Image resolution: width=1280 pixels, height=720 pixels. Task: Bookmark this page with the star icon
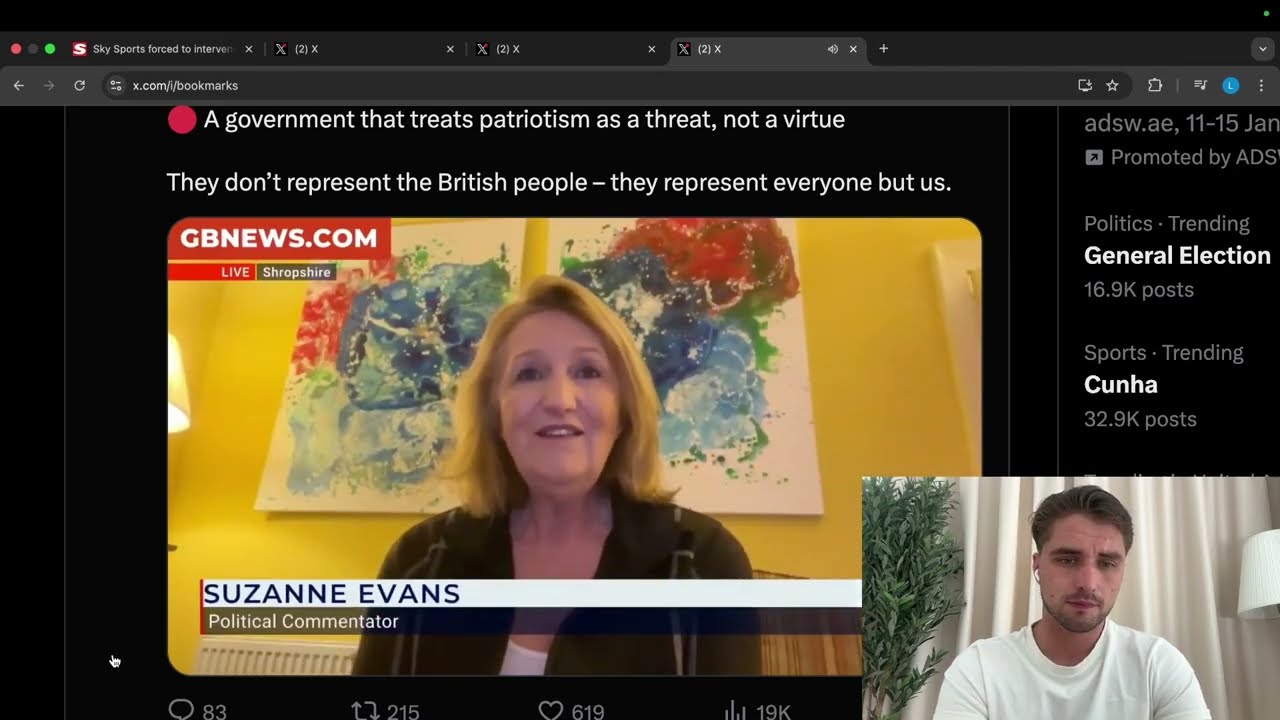[1112, 86]
